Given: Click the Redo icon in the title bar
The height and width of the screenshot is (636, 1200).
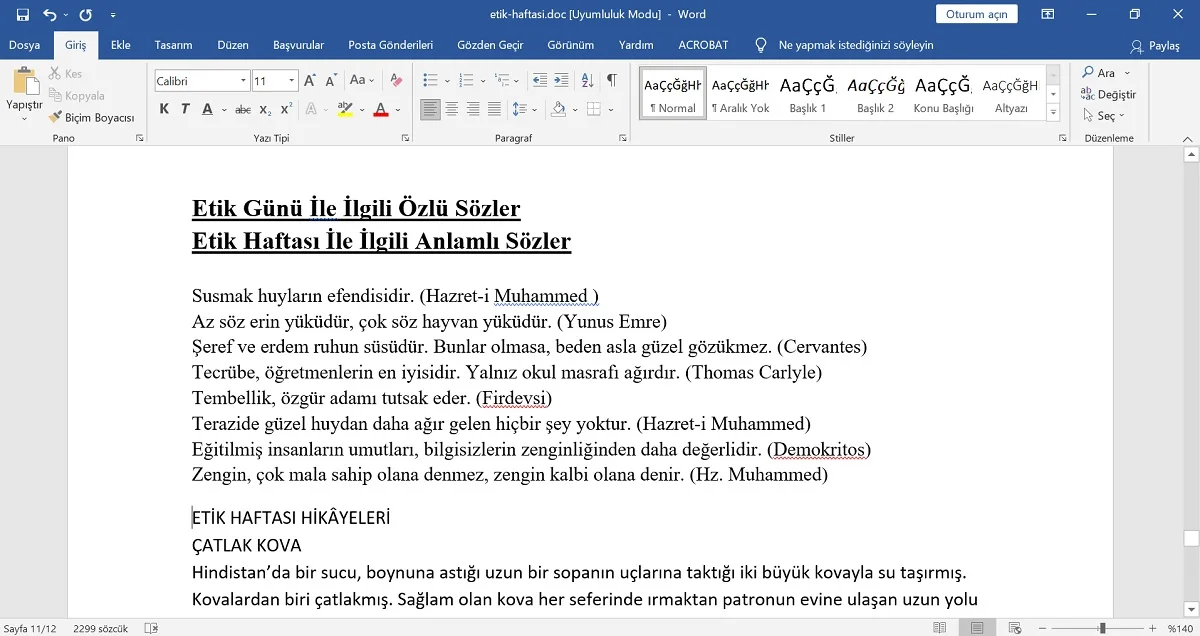Looking at the screenshot, I should (x=86, y=15).
